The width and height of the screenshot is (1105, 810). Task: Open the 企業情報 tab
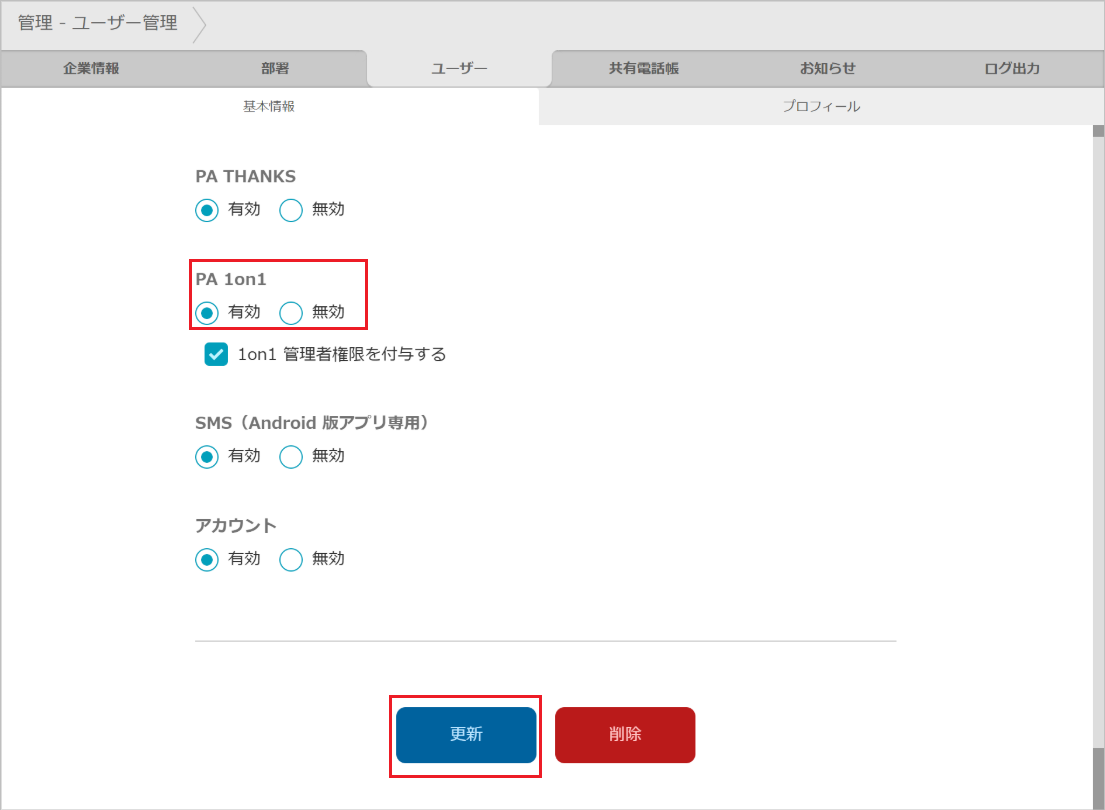click(x=92, y=68)
